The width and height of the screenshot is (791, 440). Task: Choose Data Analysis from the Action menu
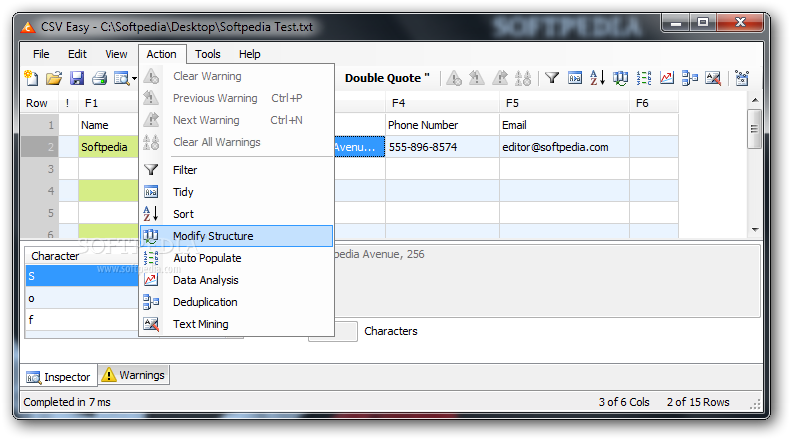(236, 280)
